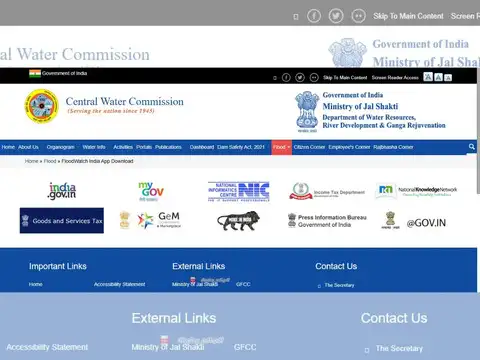Open the Employee's Corner menu item
This screenshot has width=480, height=360.
point(349,147)
